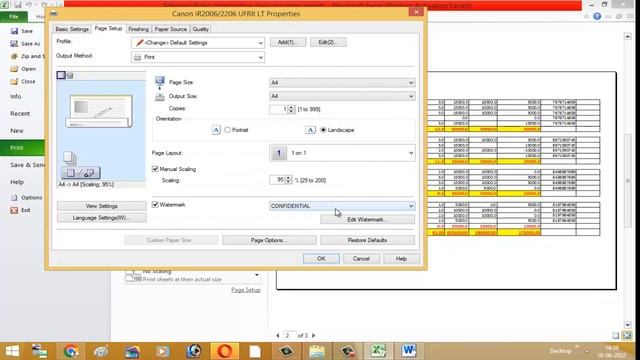
Task: Click the page layout '1' icon
Action: point(279,153)
